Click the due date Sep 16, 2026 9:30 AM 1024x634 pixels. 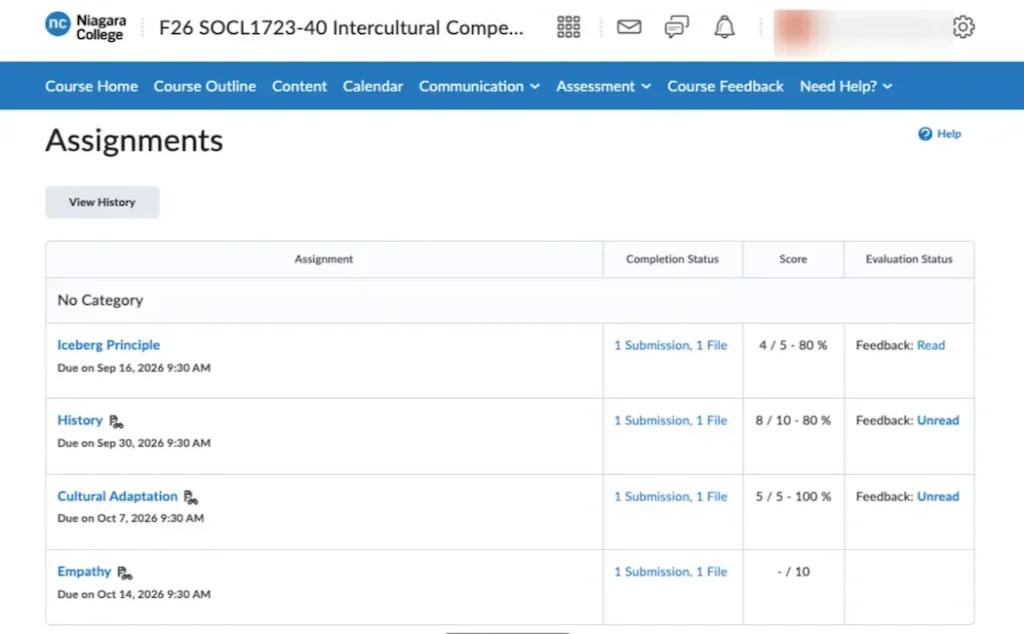153,368
